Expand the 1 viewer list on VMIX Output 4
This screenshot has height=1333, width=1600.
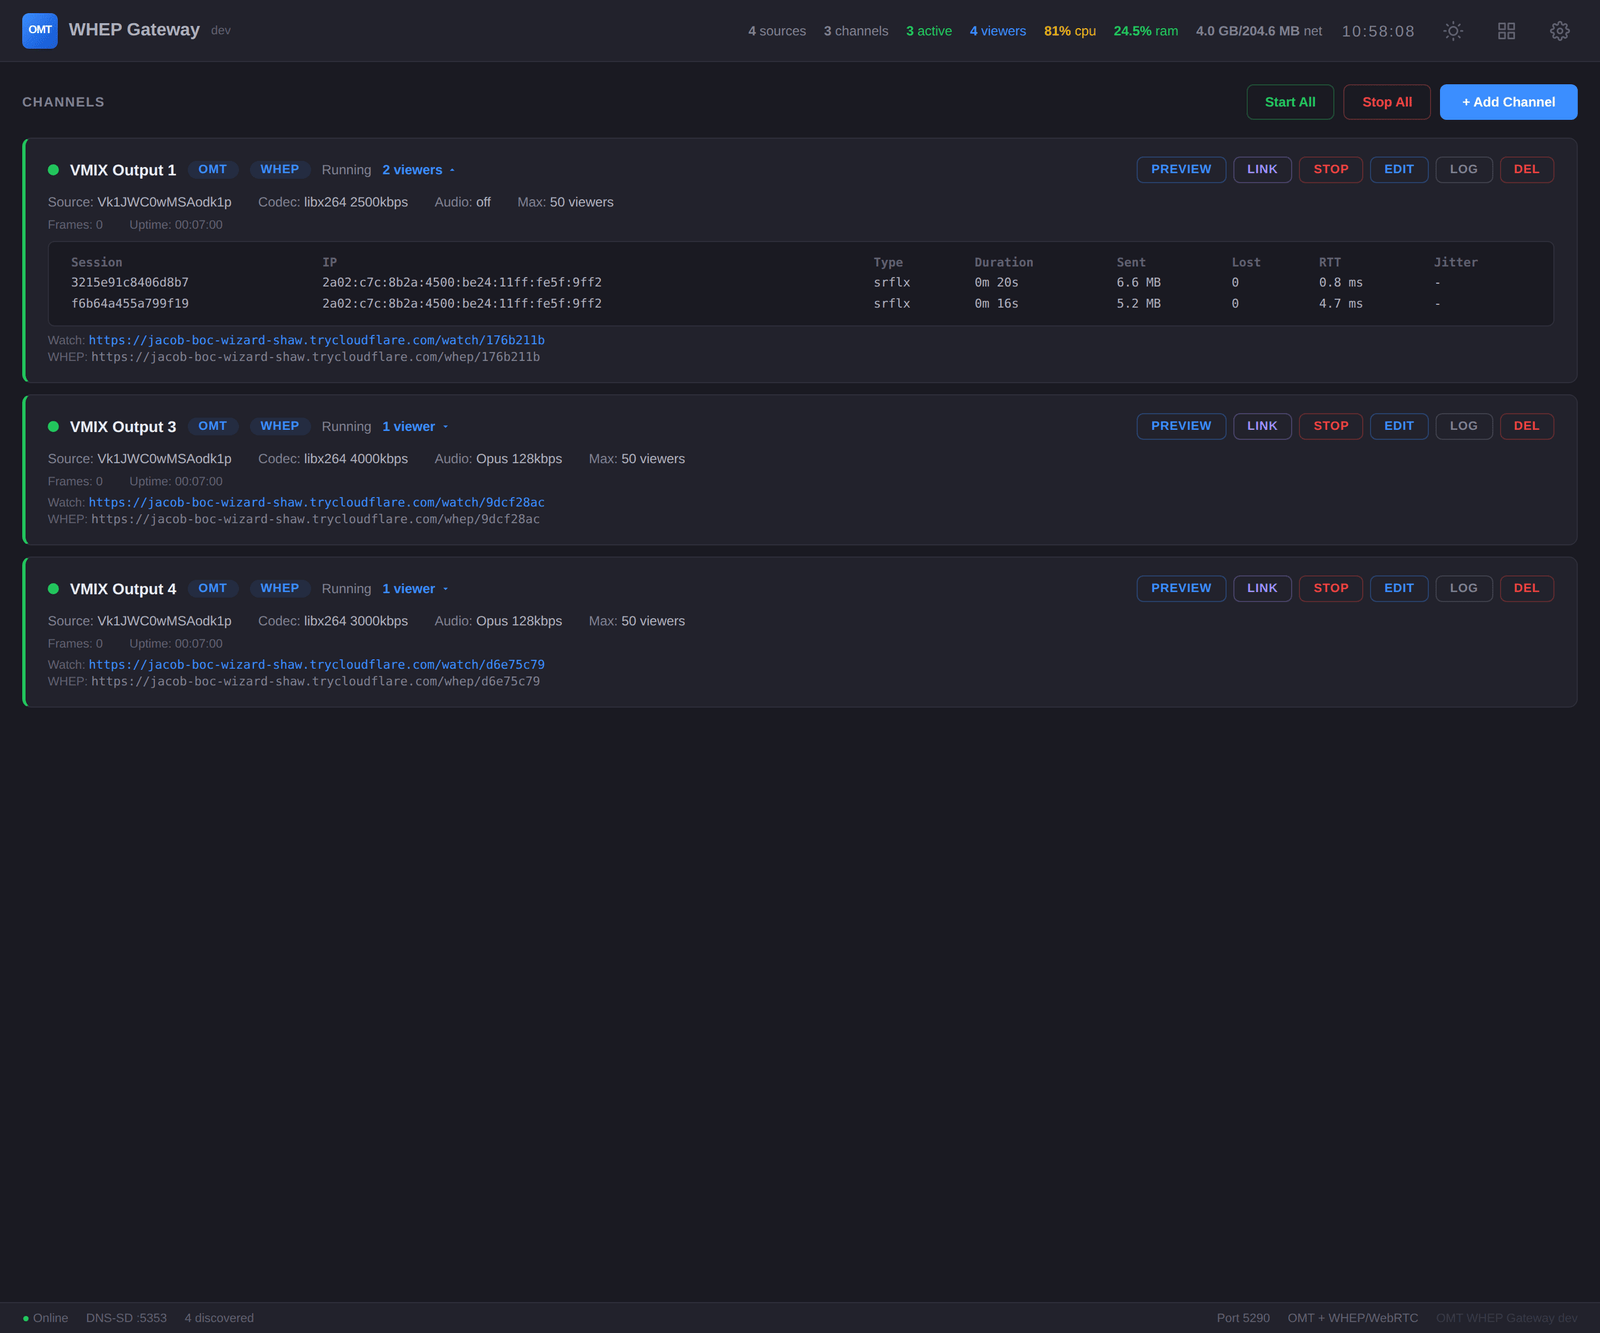point(415,589)
